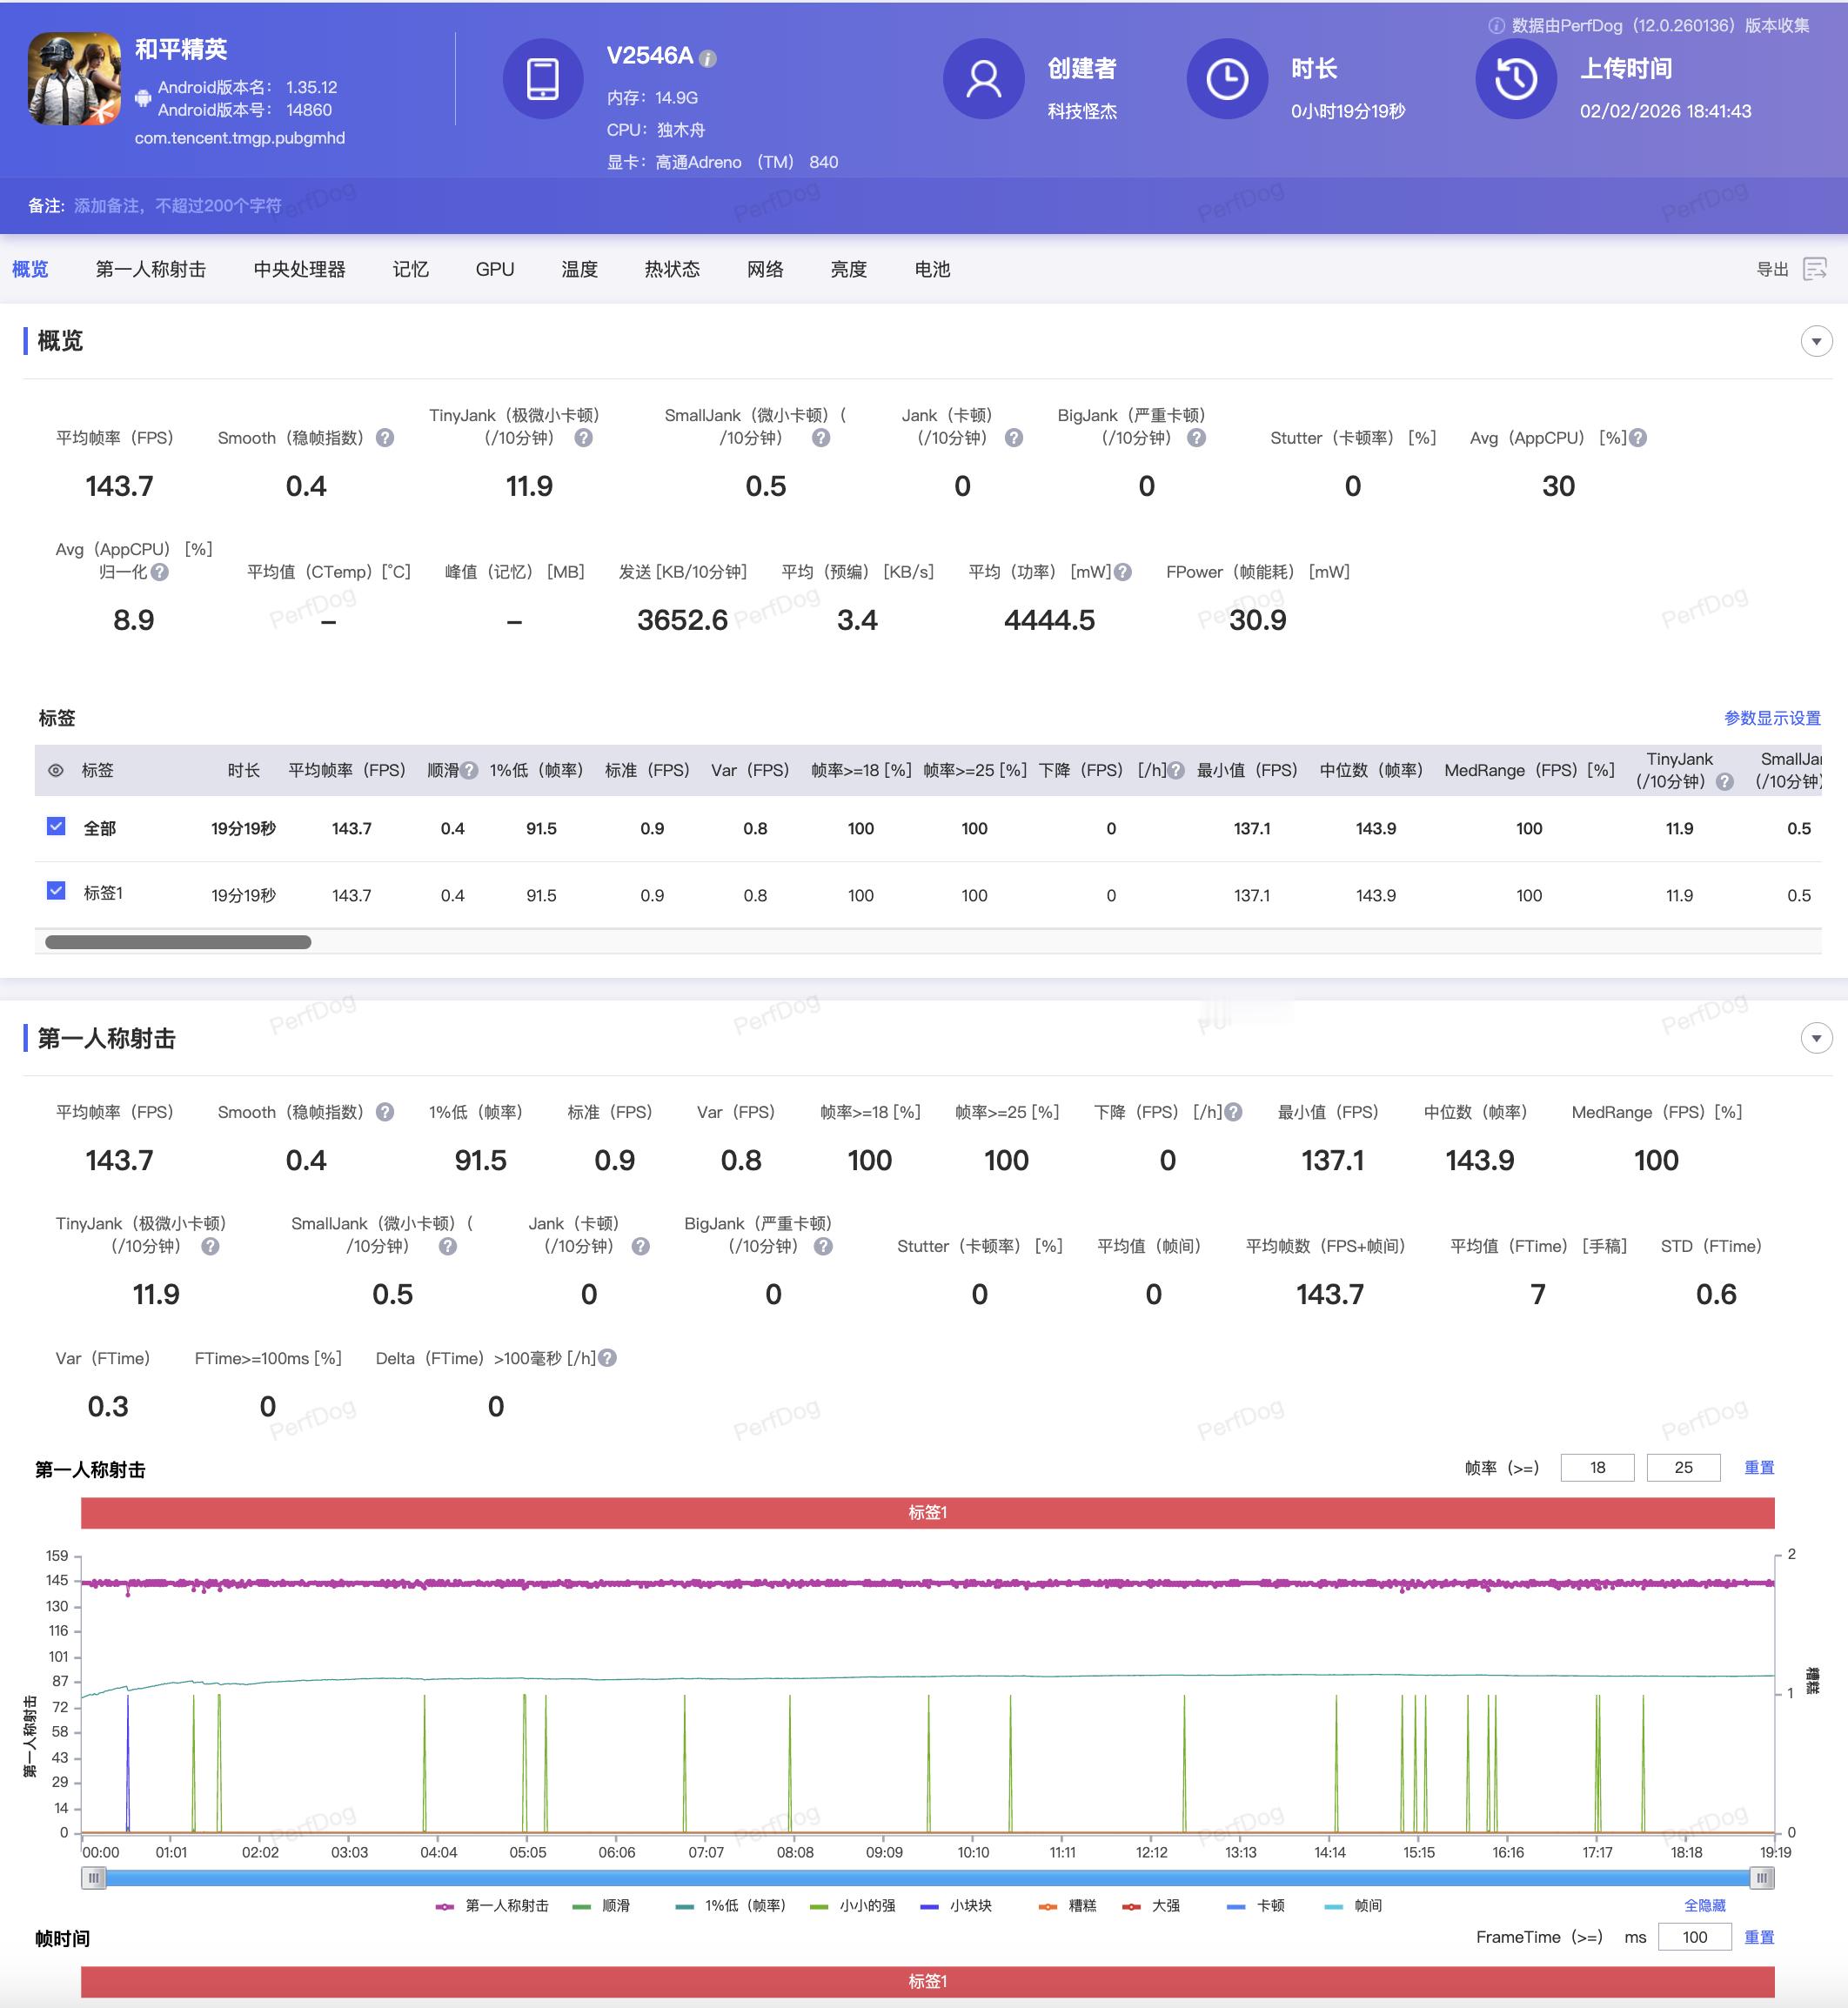Click the creator avatar icon
1848x2008 pixels.
click(x=983, y=79)
